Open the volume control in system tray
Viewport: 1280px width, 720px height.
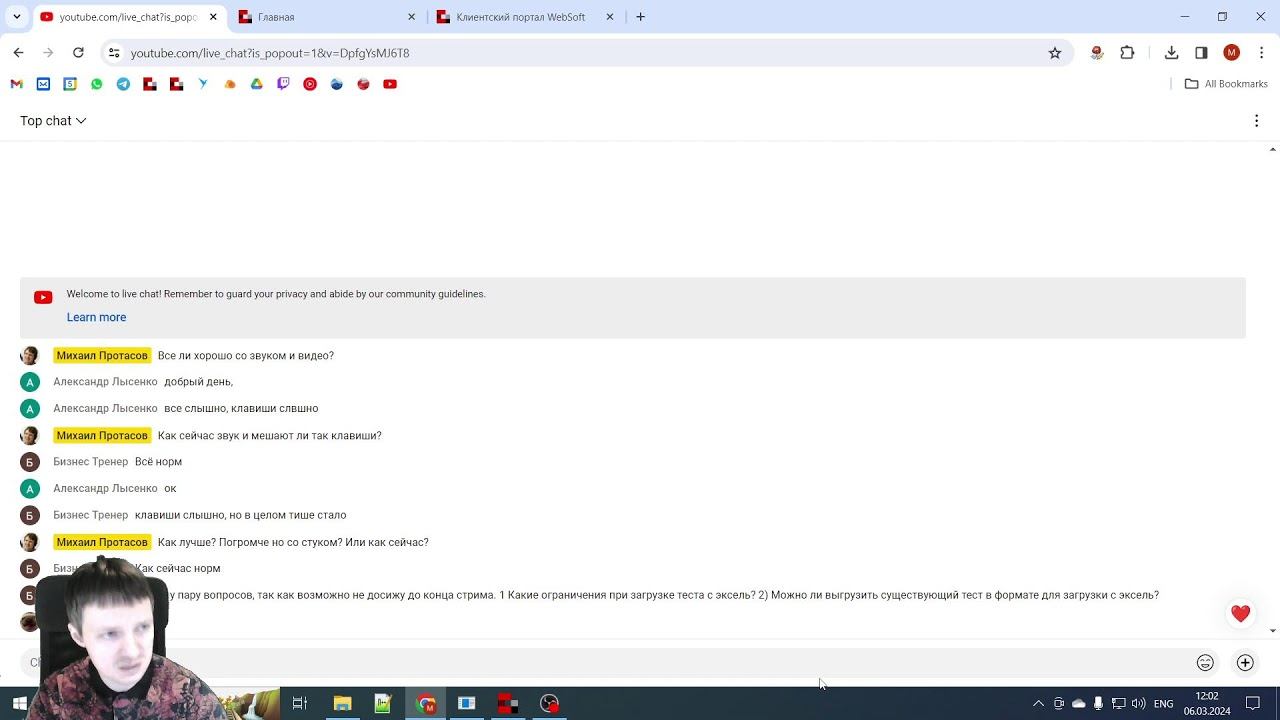[1138, 704]
